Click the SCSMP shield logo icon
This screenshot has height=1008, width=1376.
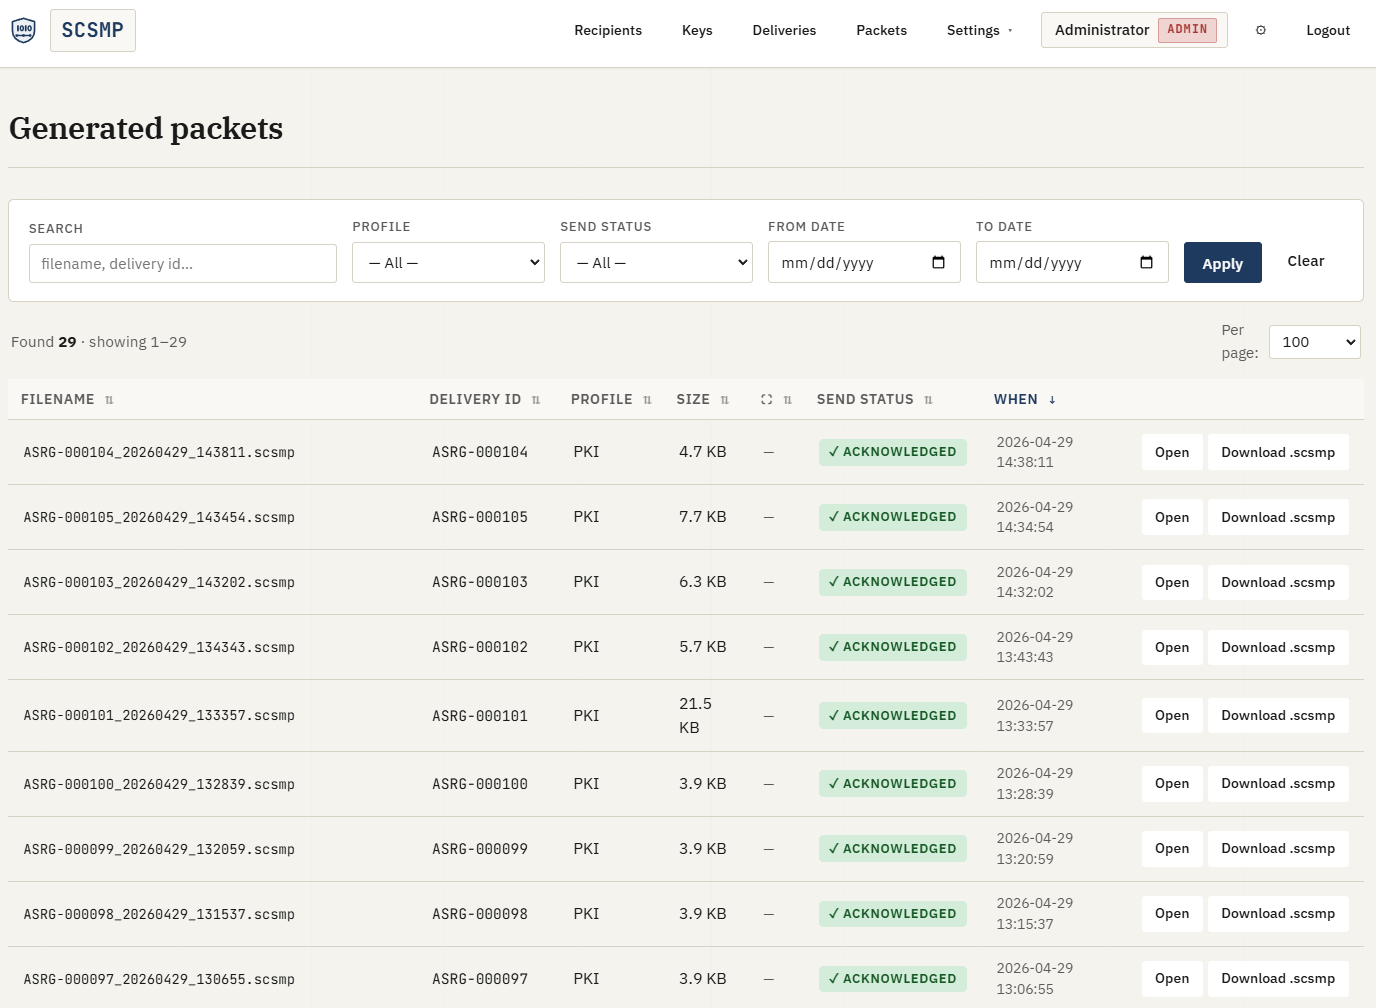(x=23, y=30)
